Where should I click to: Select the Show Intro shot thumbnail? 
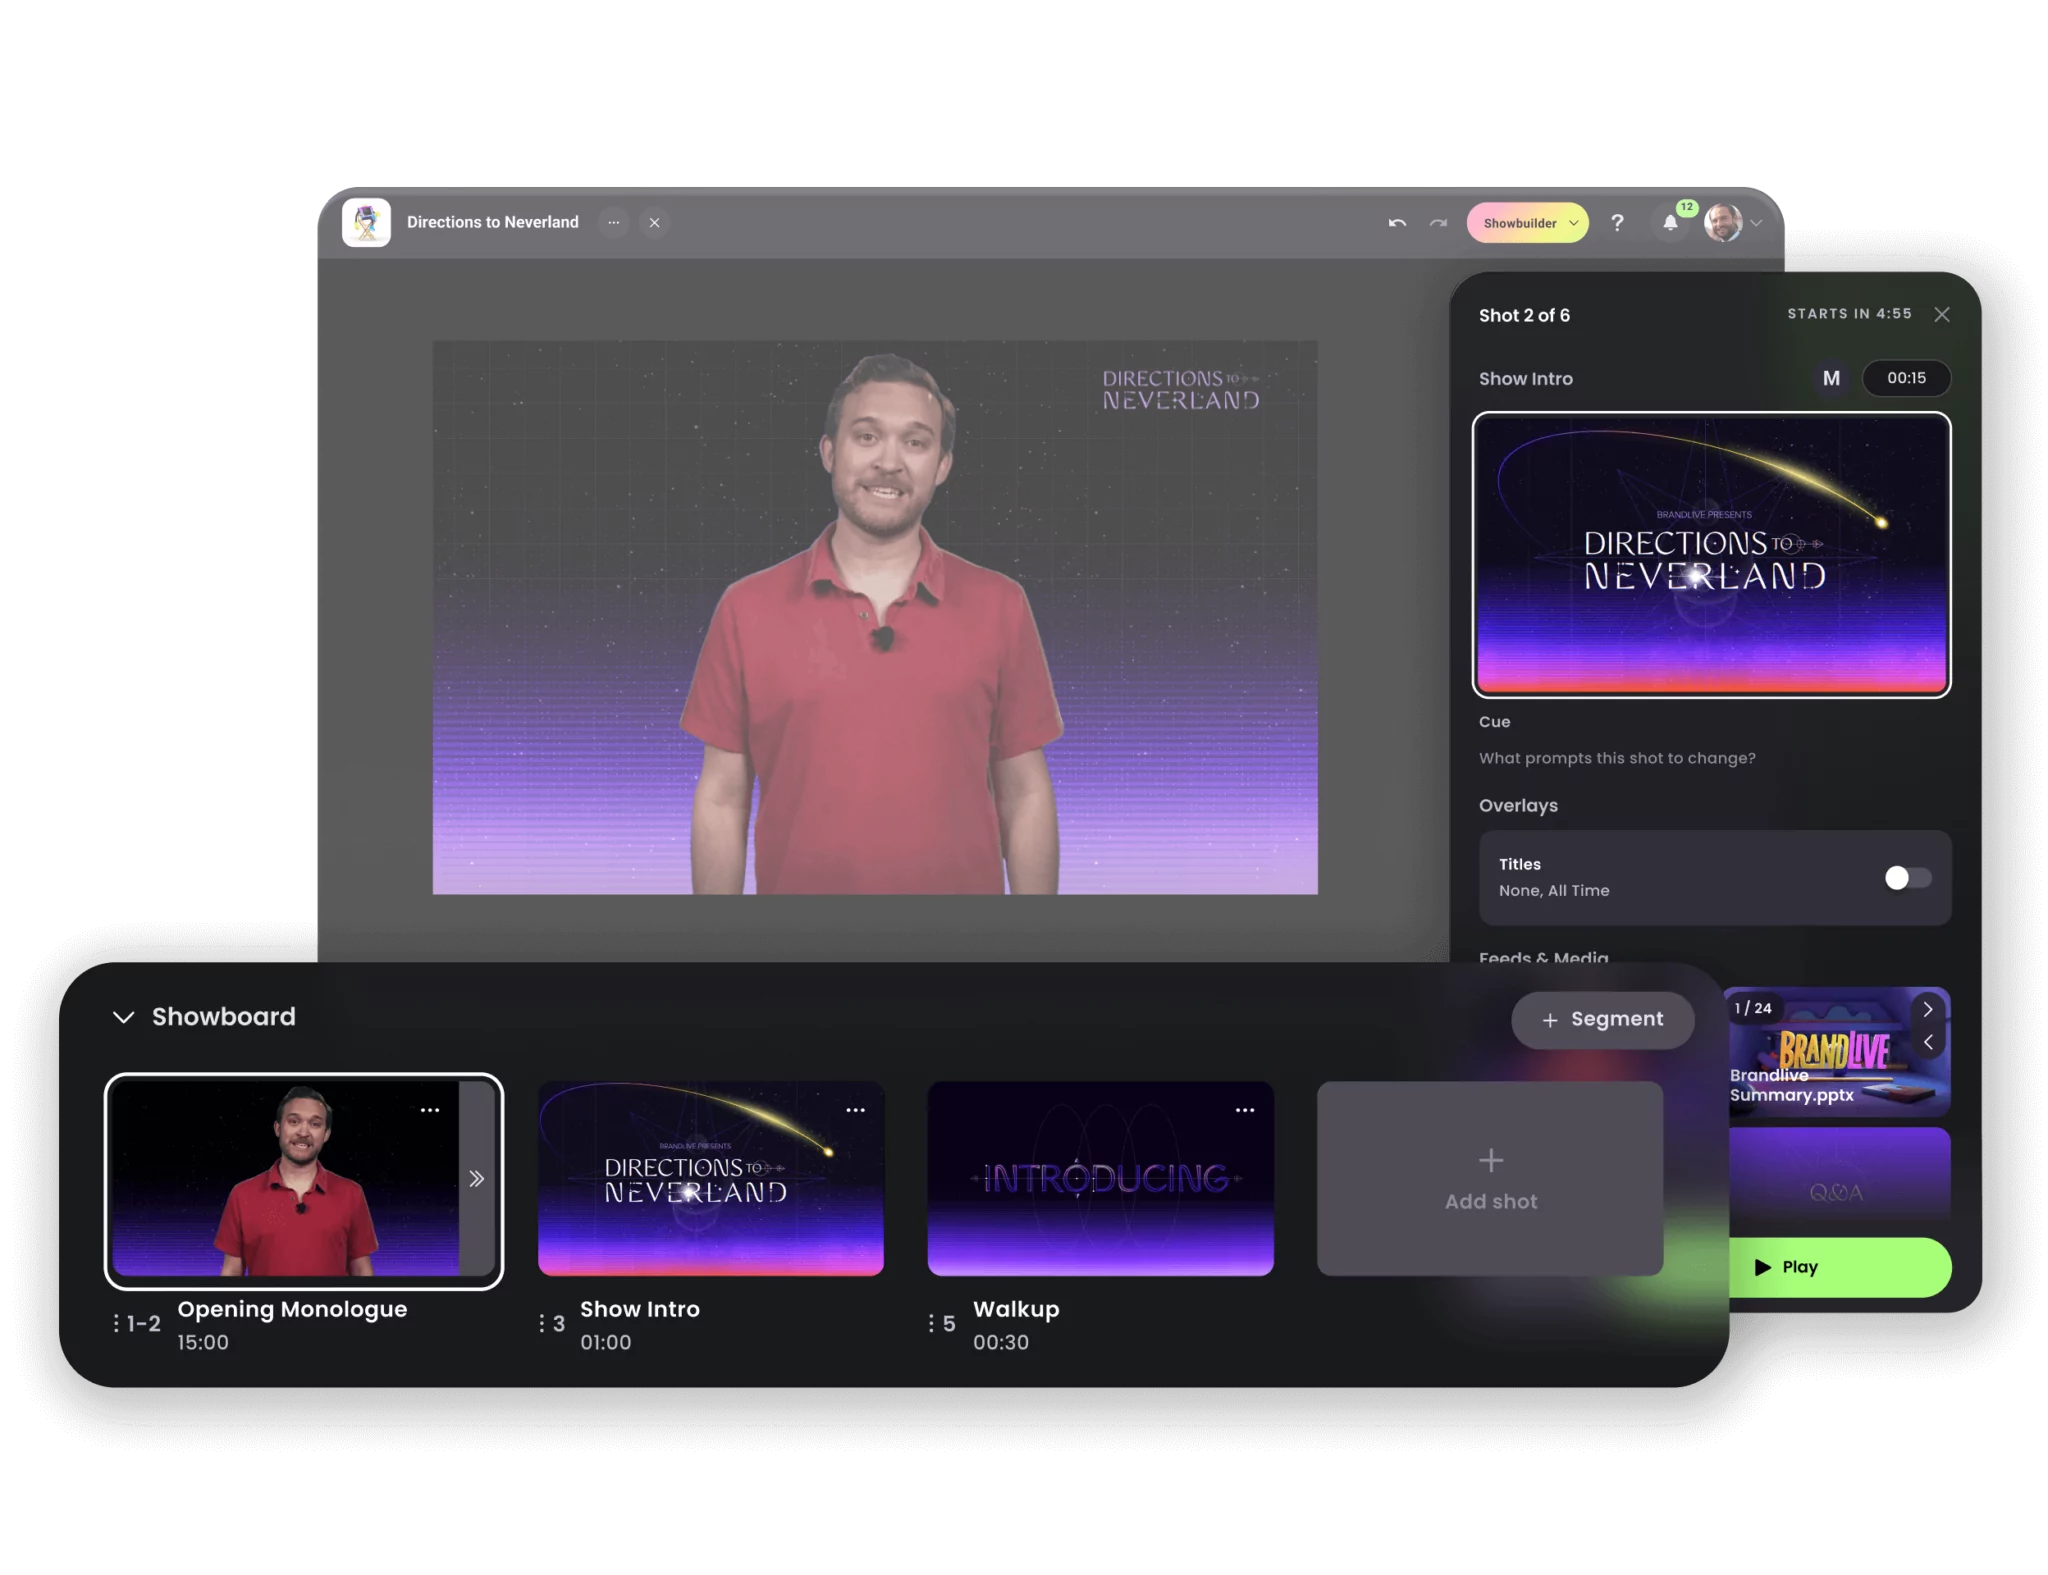click(x=711, y=1178)
